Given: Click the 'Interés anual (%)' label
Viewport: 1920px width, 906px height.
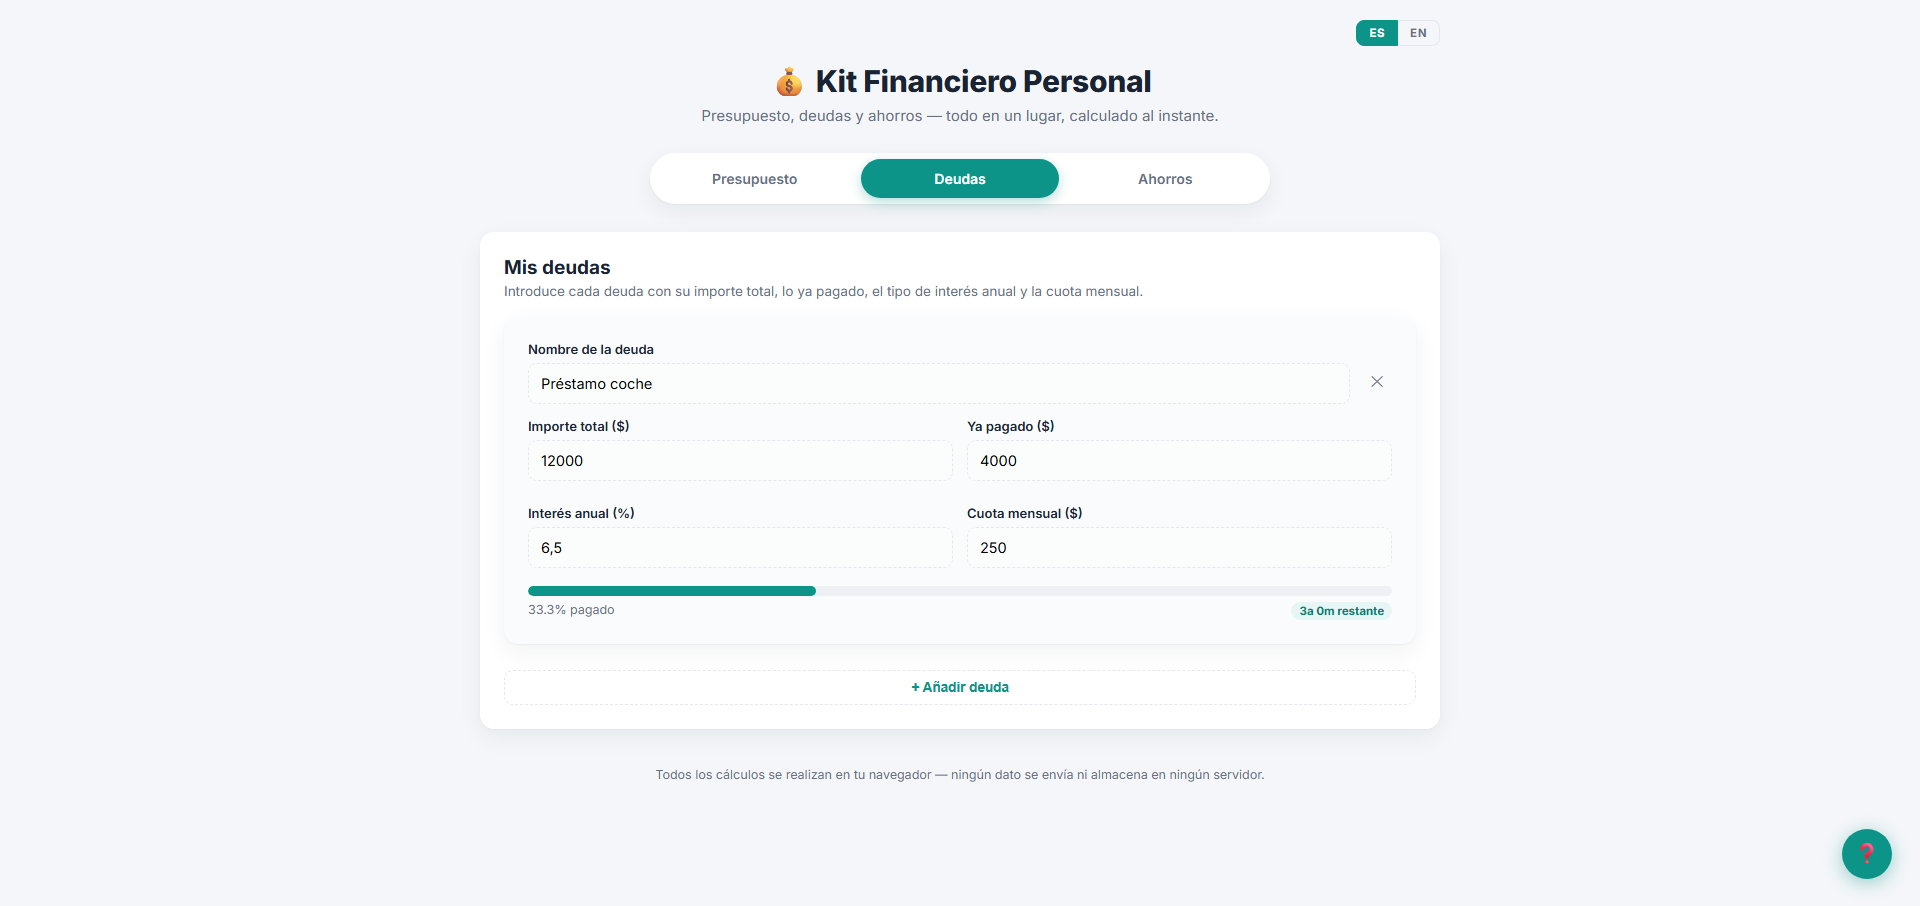Looking at the screenshot, I should click(581, 513).
